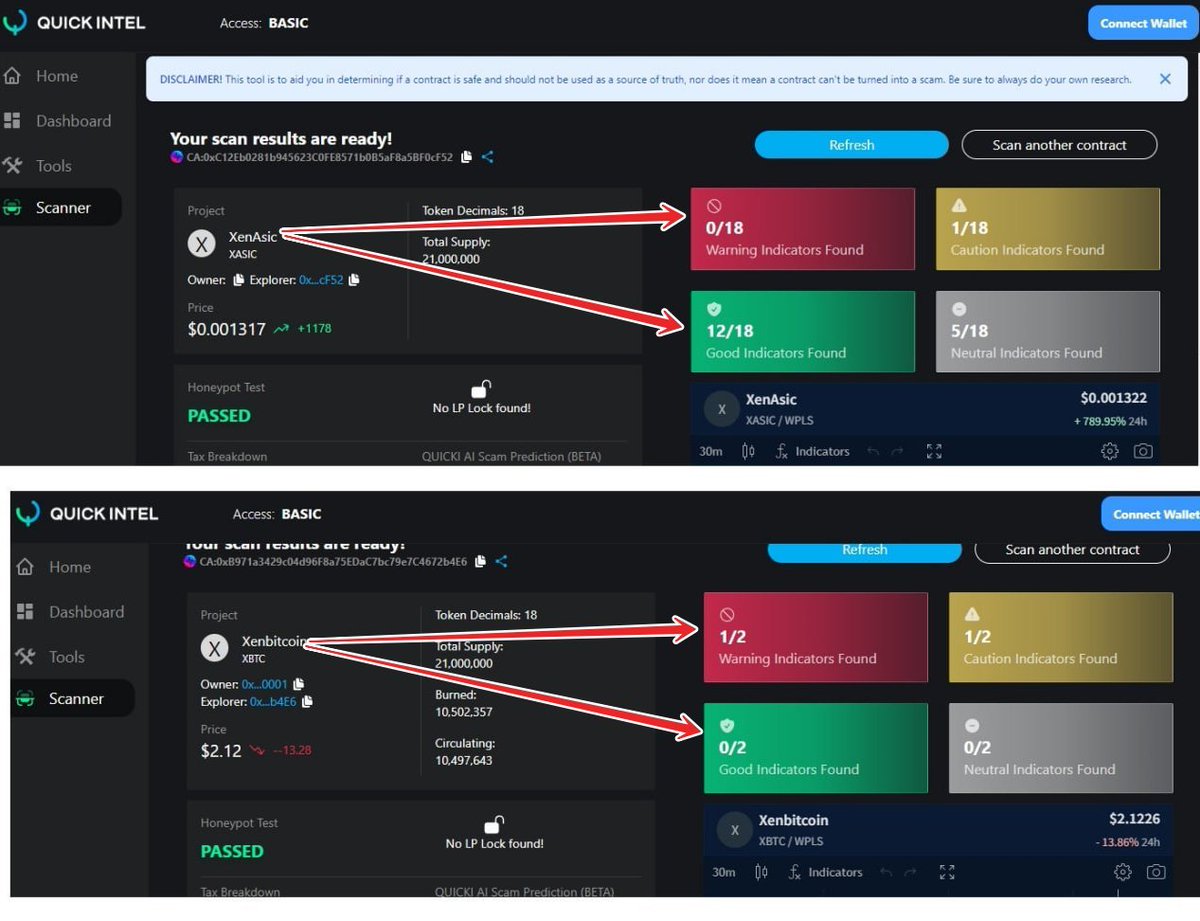Click the unlocked padlock in Xenbitcoin honeypot panel
Image resolution: width=1200 pixels, height=921 pixels.
tap(494, 825)
